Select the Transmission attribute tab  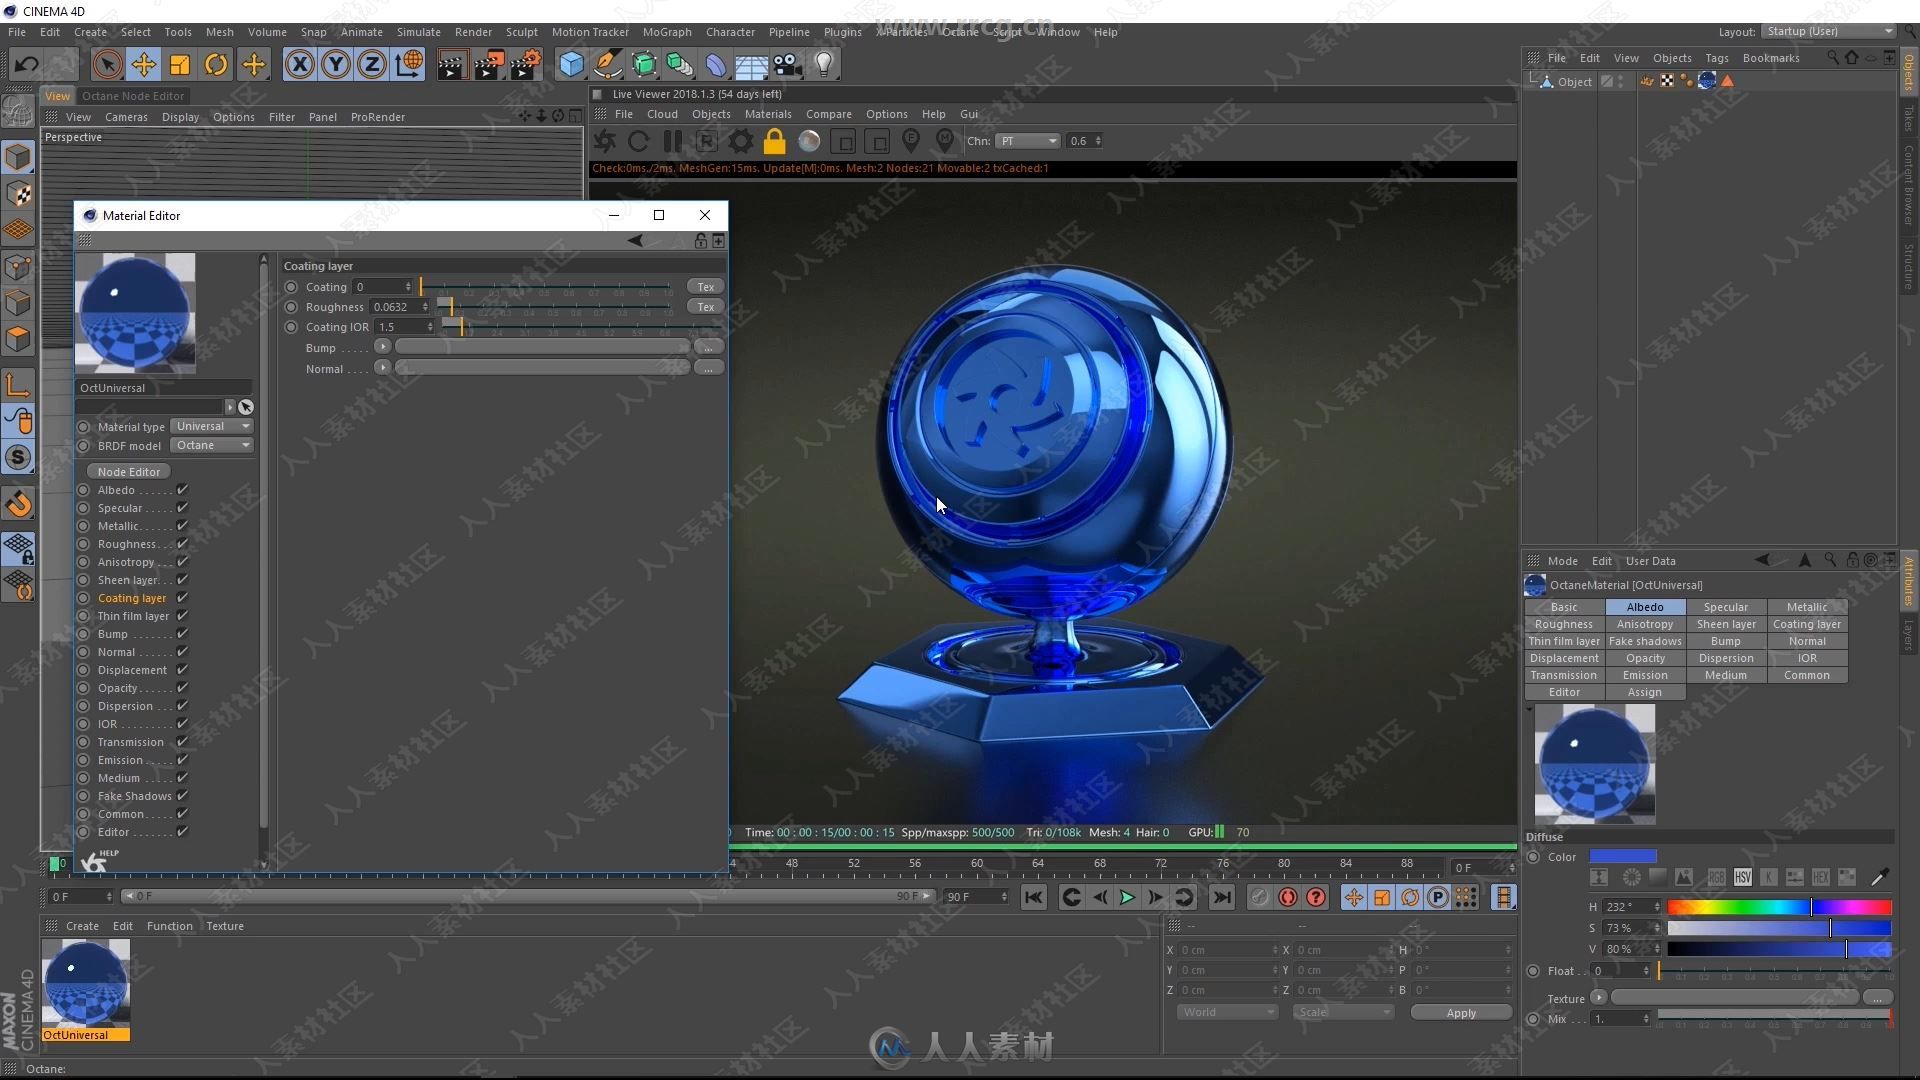(x=1564, y=675)
